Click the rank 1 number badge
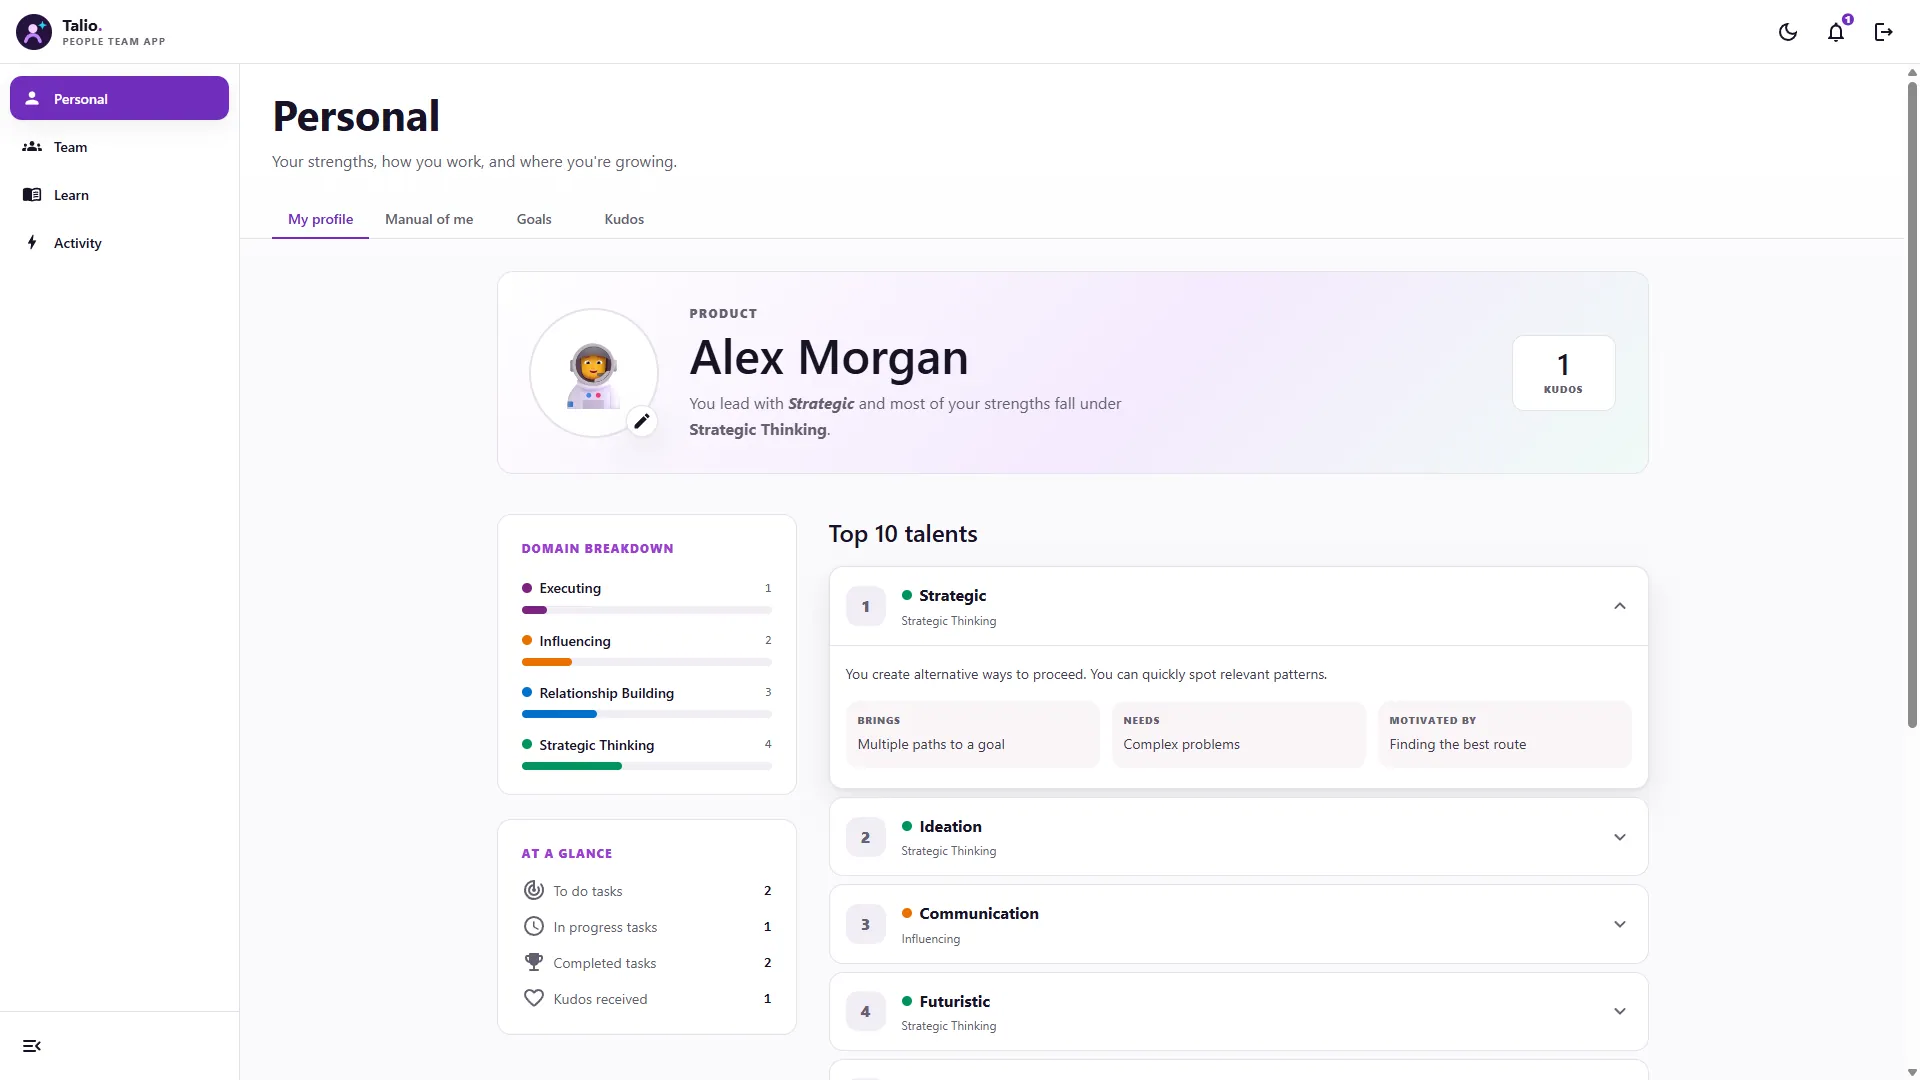1920x1080 pixels. [866, 606]
